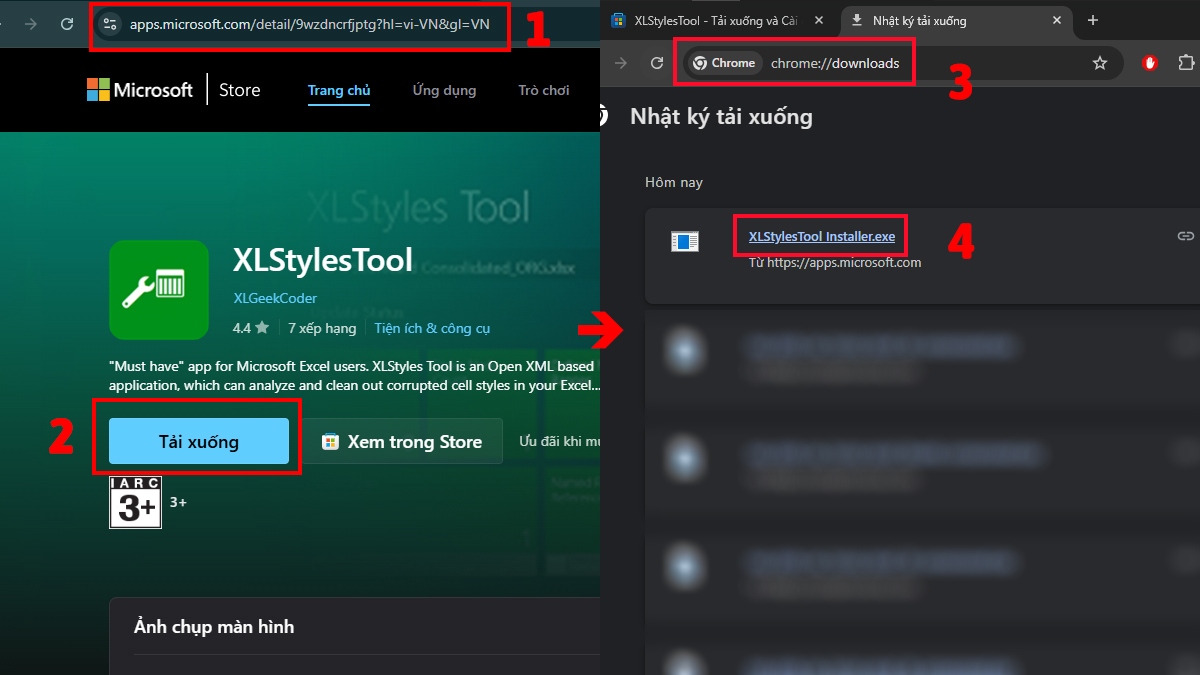Open site information icon in the address bar

pos(110,25)
